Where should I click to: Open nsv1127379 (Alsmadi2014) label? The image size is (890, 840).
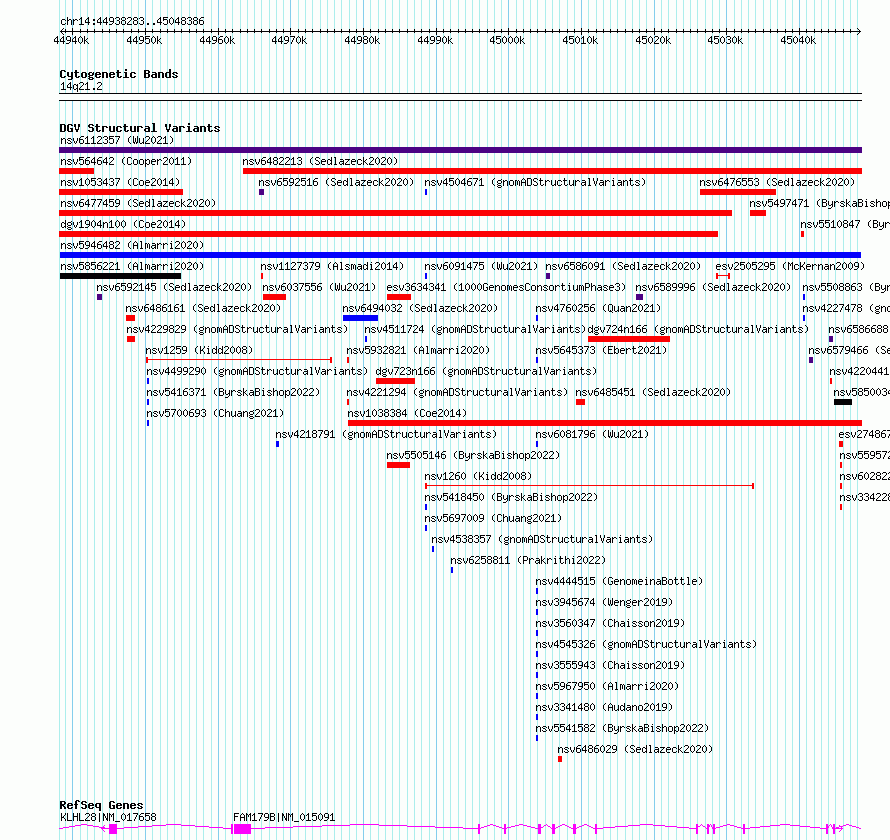pos(332,266)
